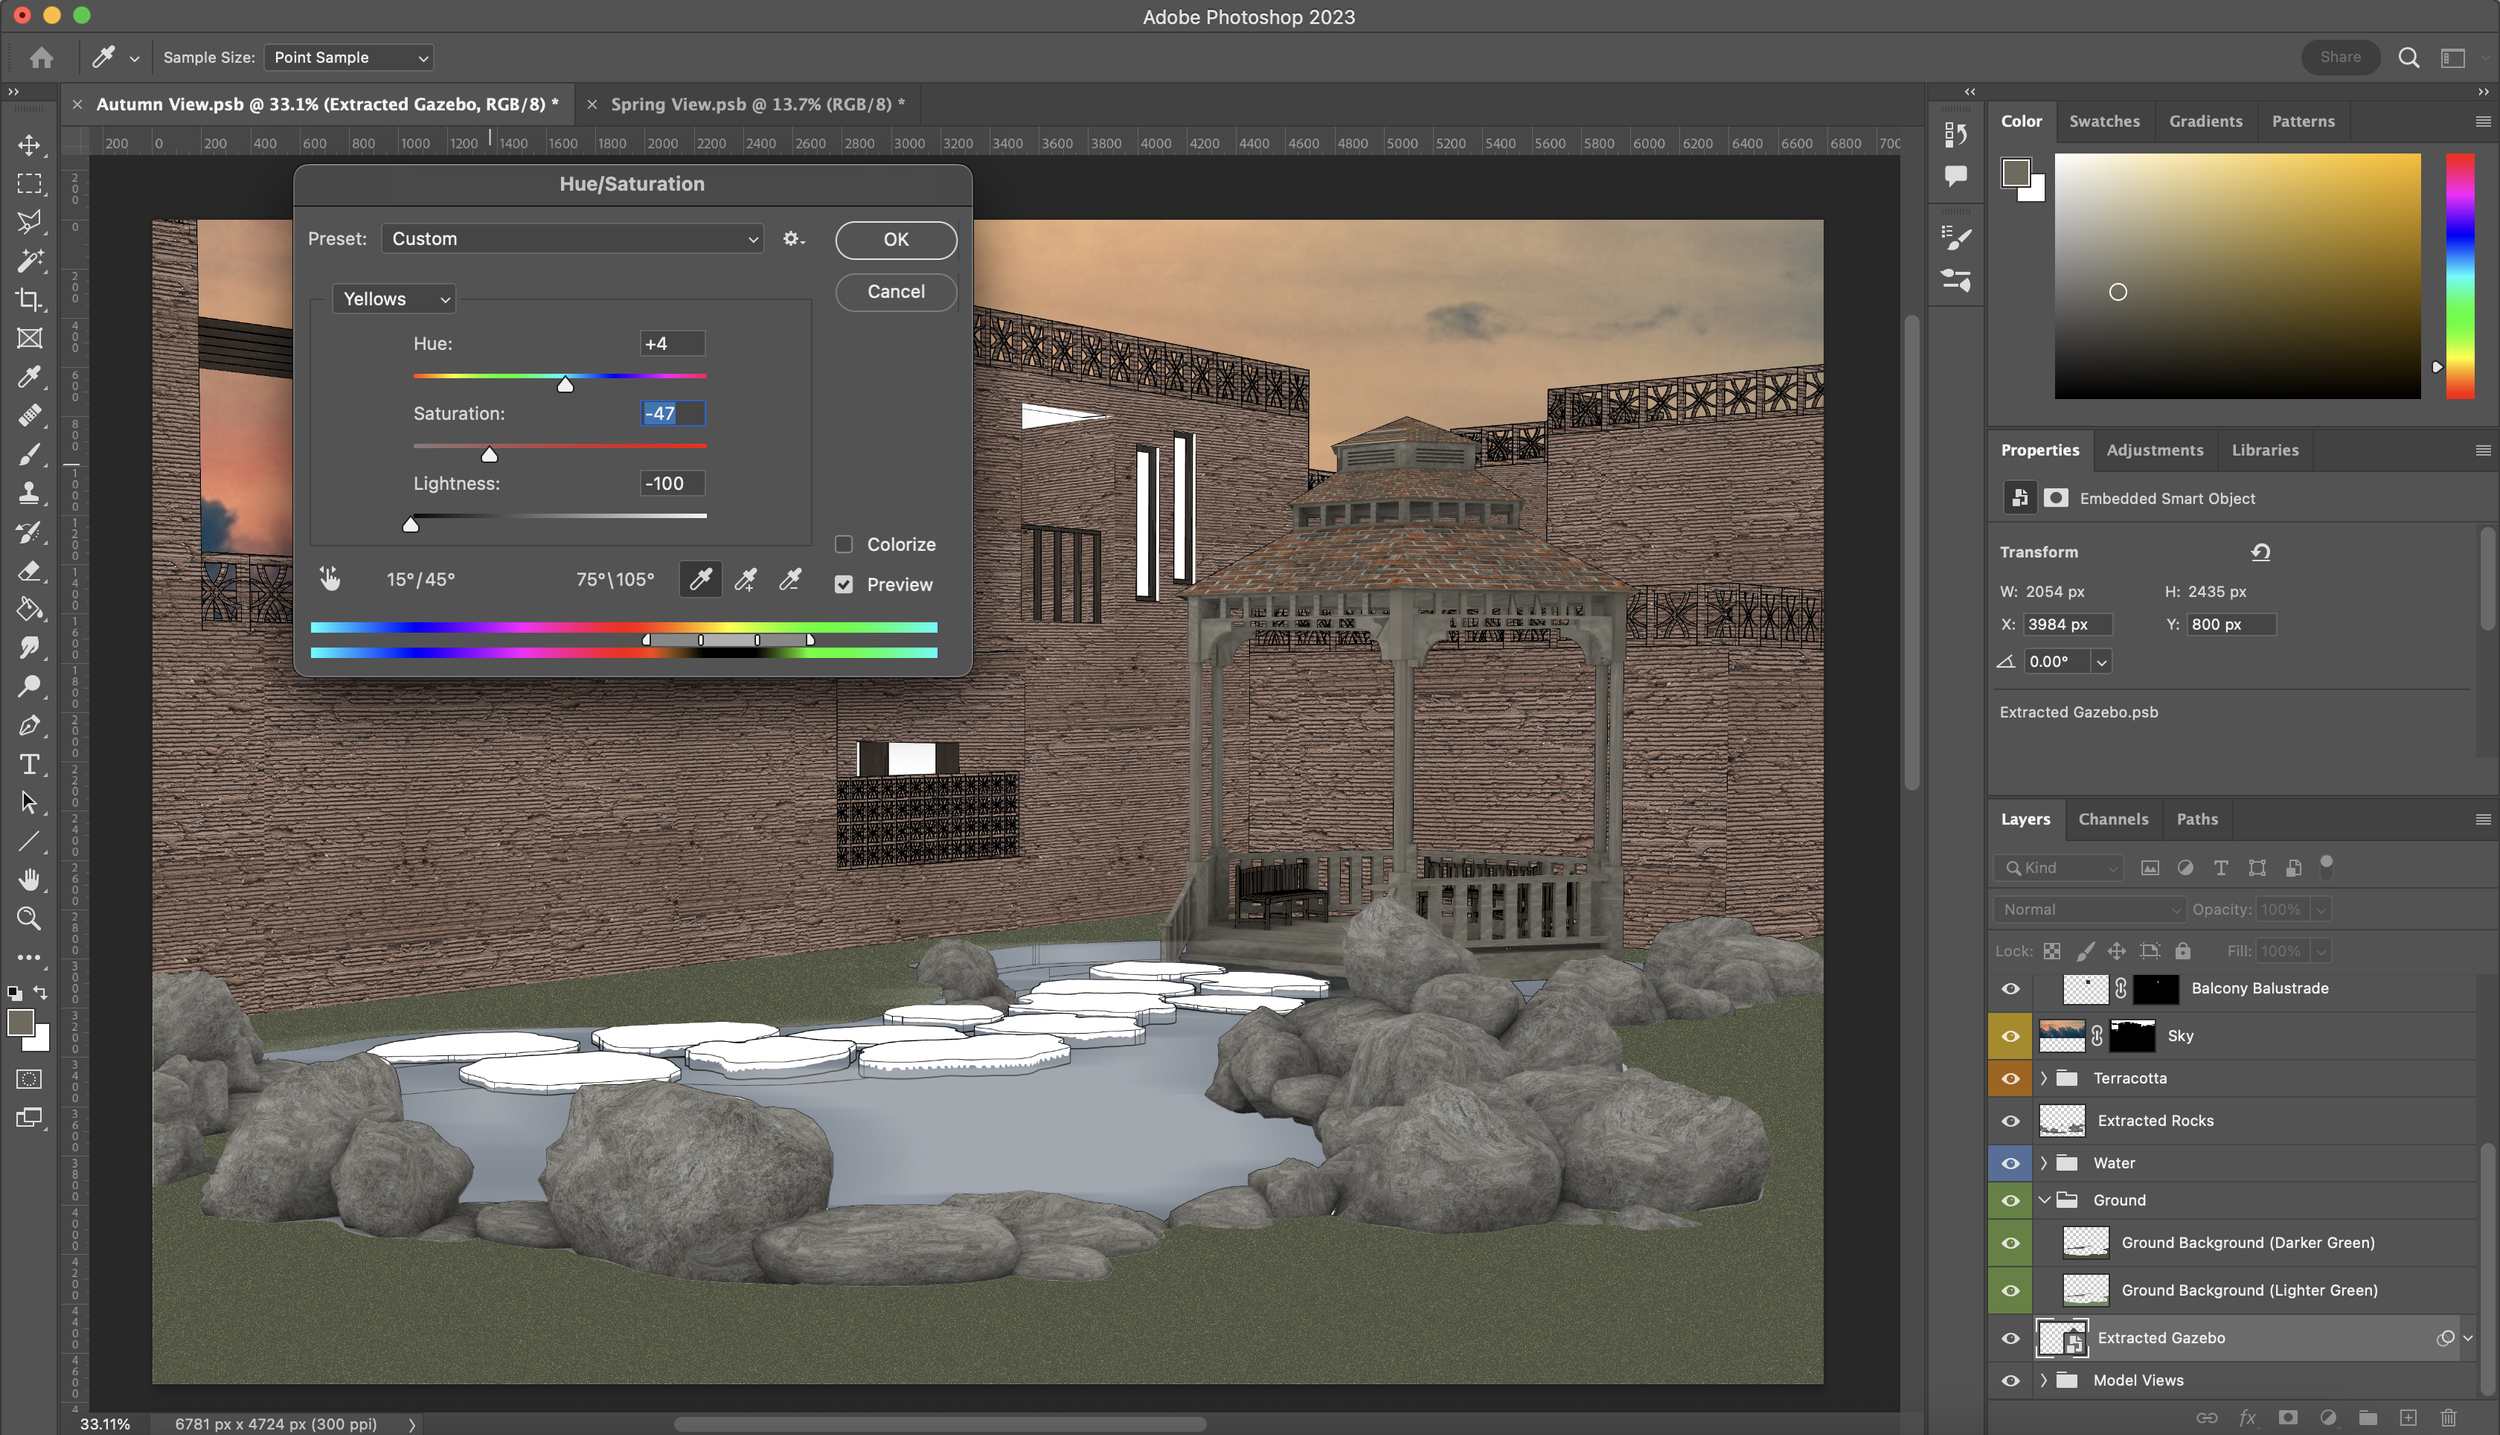The image size is (2500, 1435).
Task: Select the Healing Brush tool
Action: (30, 416)
